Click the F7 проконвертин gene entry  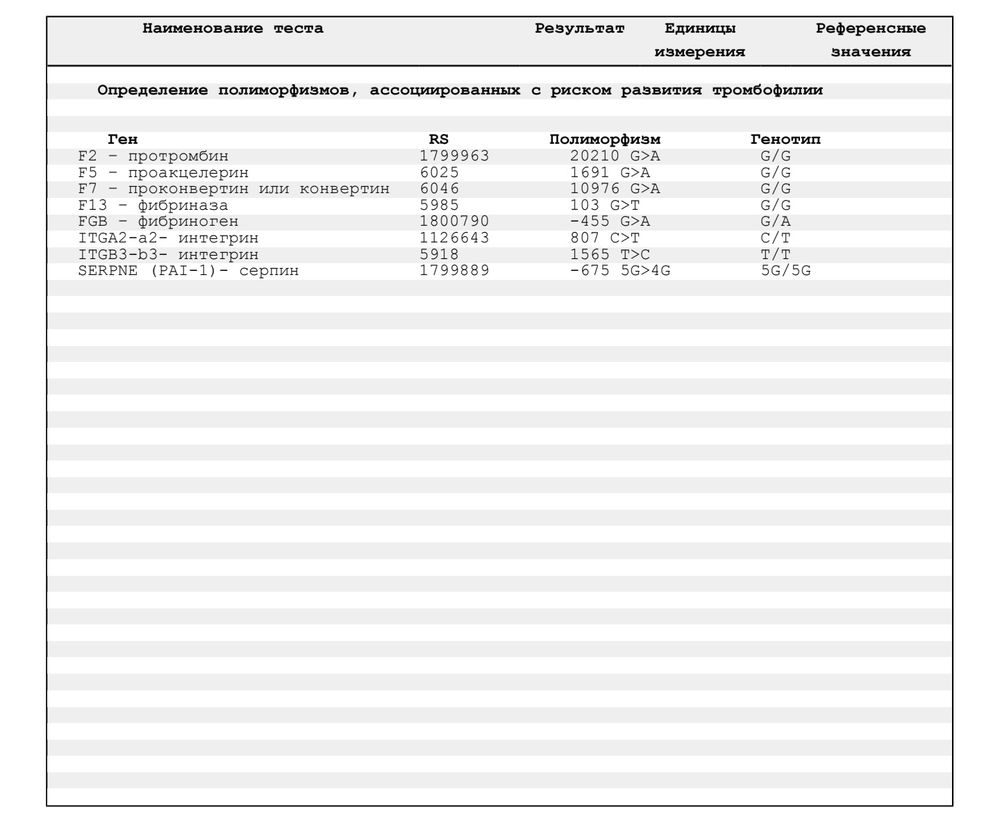233,188
